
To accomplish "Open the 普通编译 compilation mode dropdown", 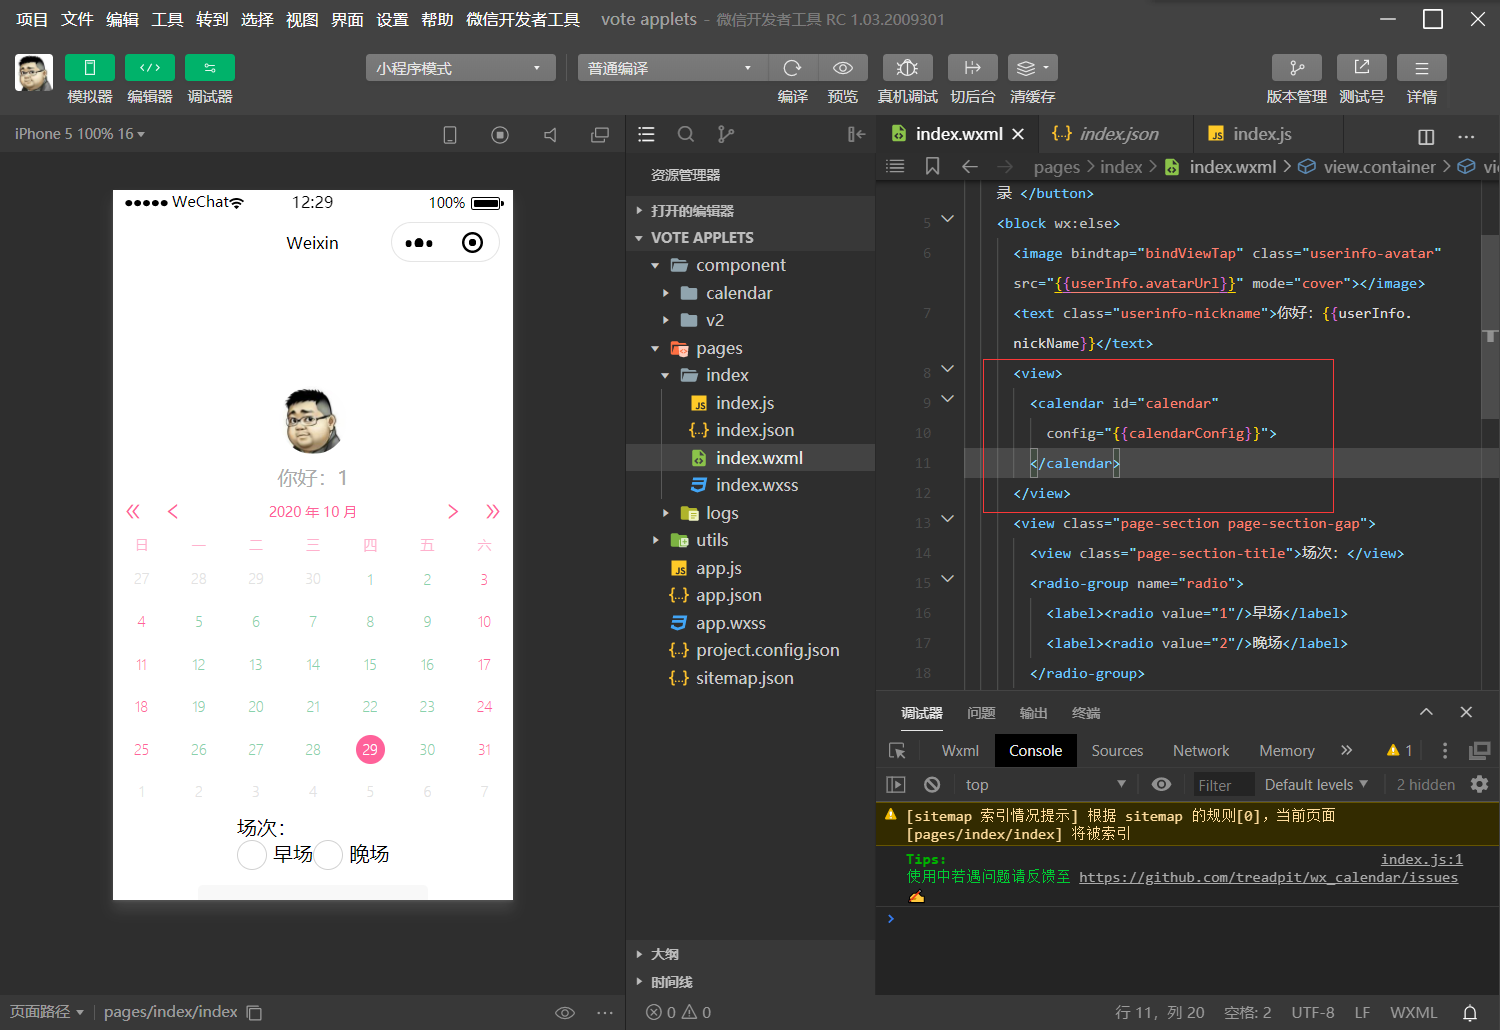I will tap(671, 67).
